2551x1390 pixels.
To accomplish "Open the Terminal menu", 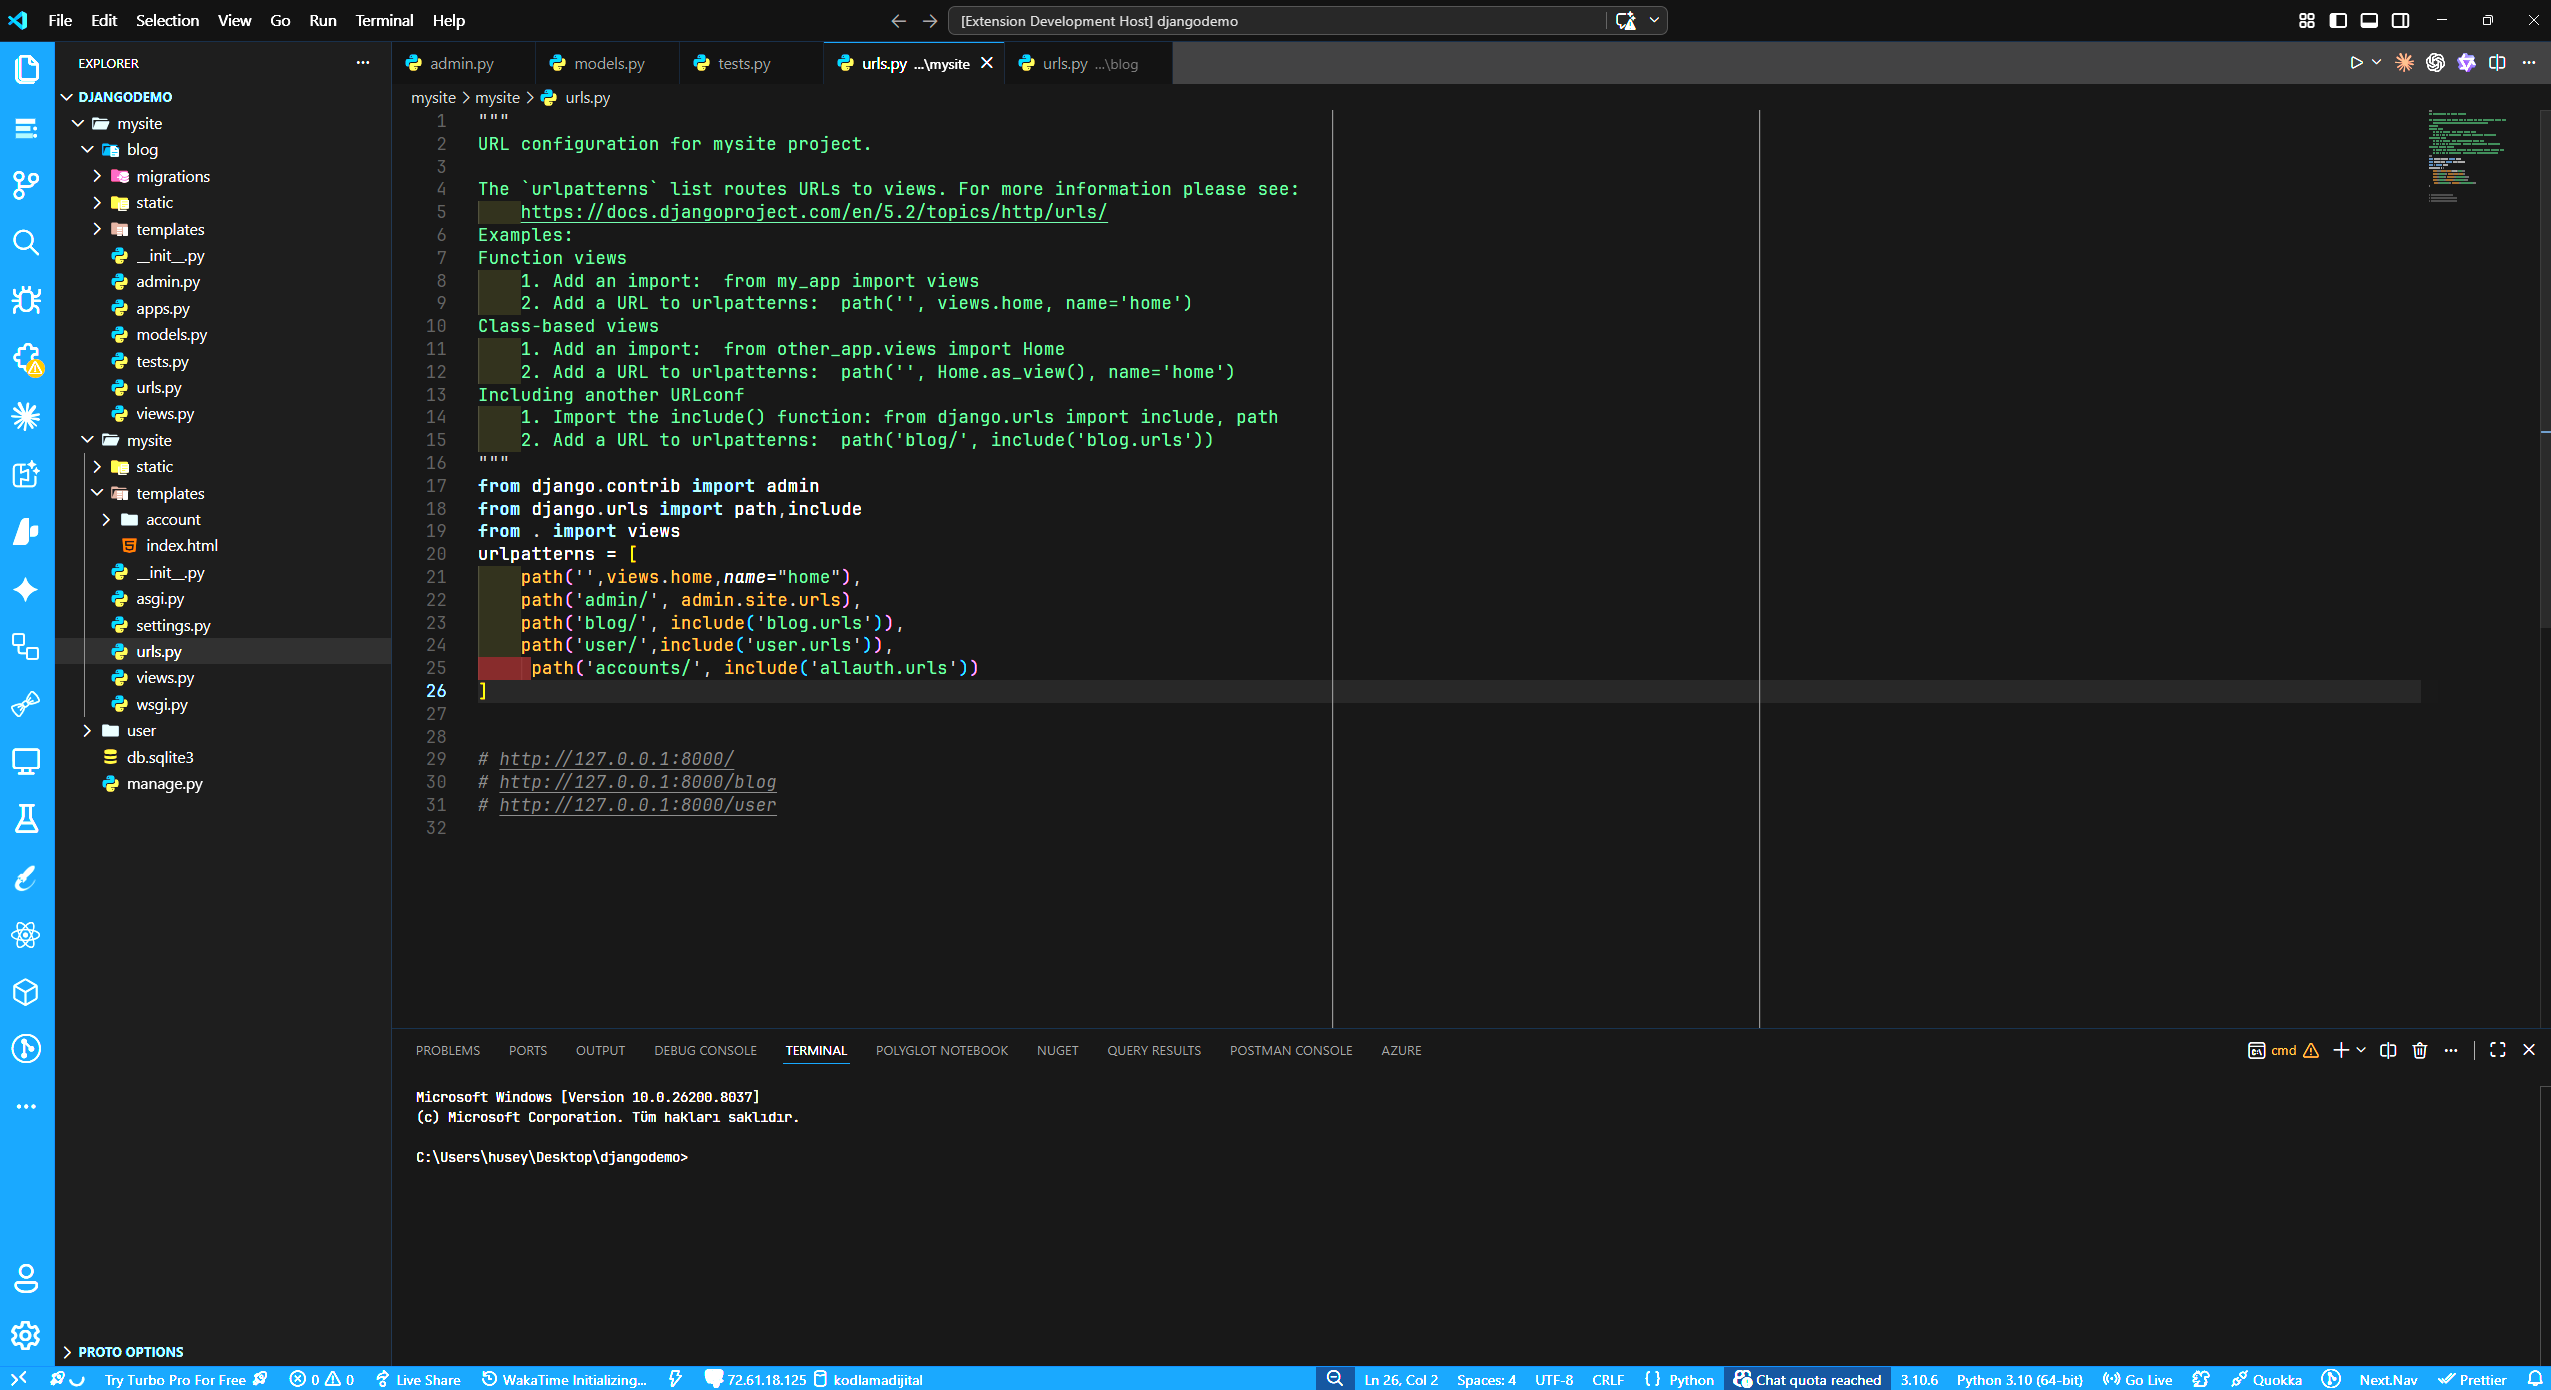I will point(384,20).
